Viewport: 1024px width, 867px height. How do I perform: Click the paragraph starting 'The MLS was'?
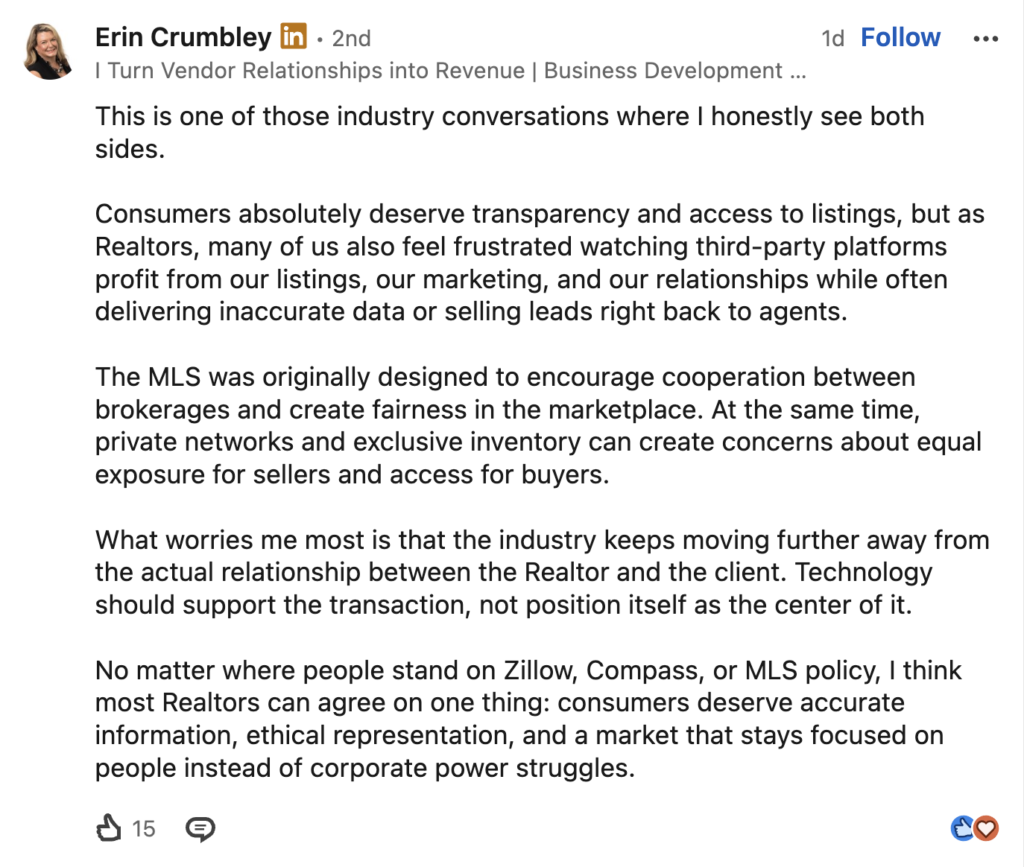tap(538, 426)
